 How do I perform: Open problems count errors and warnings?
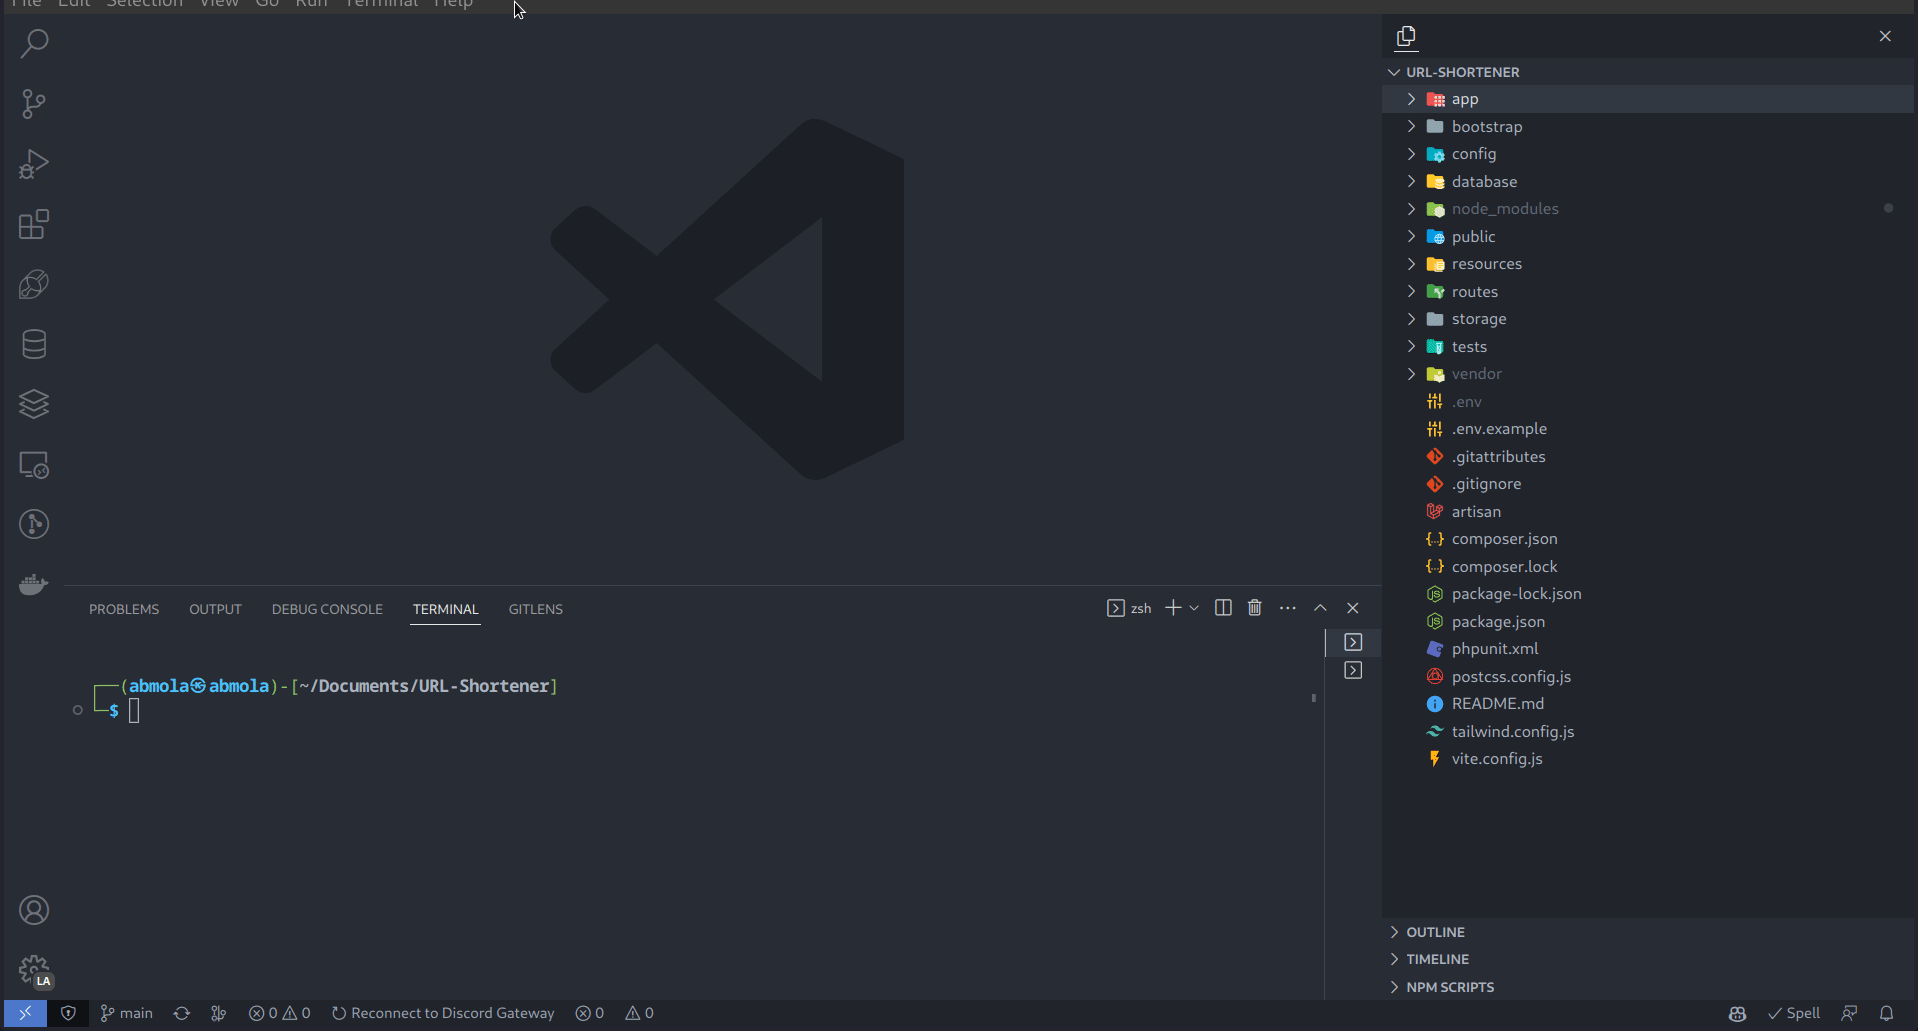(x=280, y=1013)
